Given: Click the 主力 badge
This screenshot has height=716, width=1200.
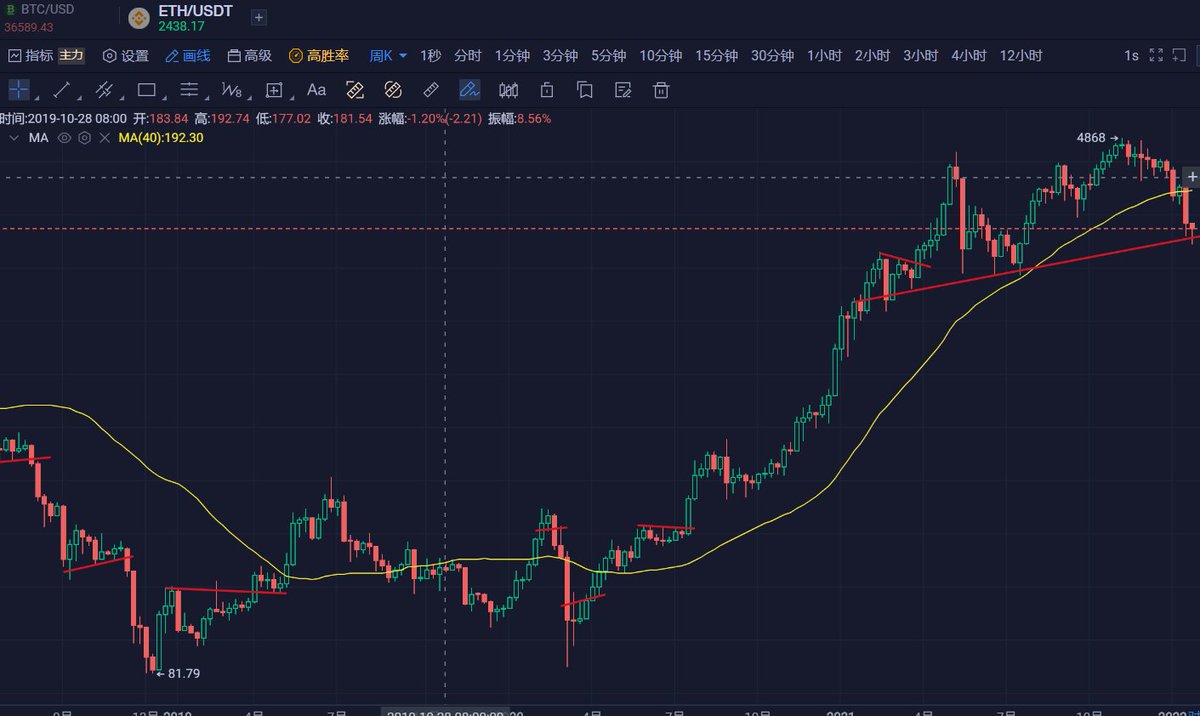Looking at the screenshot, I should (x=71, y=56).
